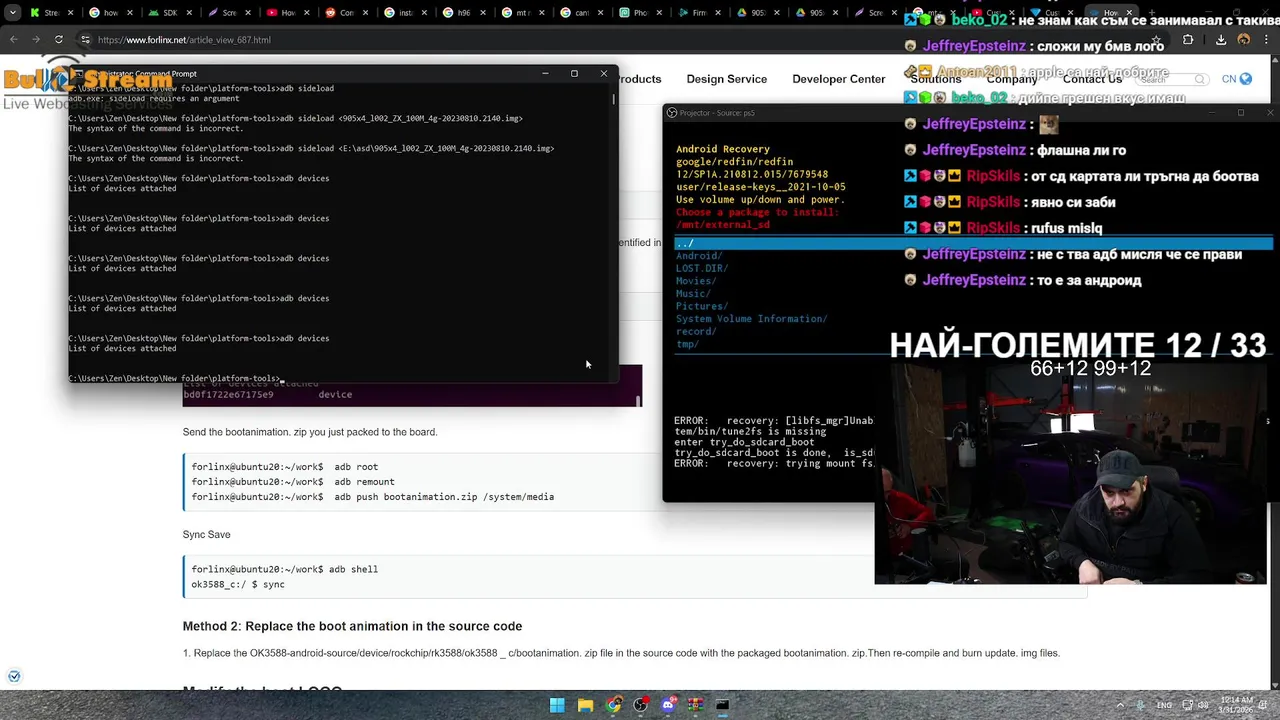Viewport: 1280px width, 720px height.
Task: Switch website language to CN
Action: point(1236,79)
